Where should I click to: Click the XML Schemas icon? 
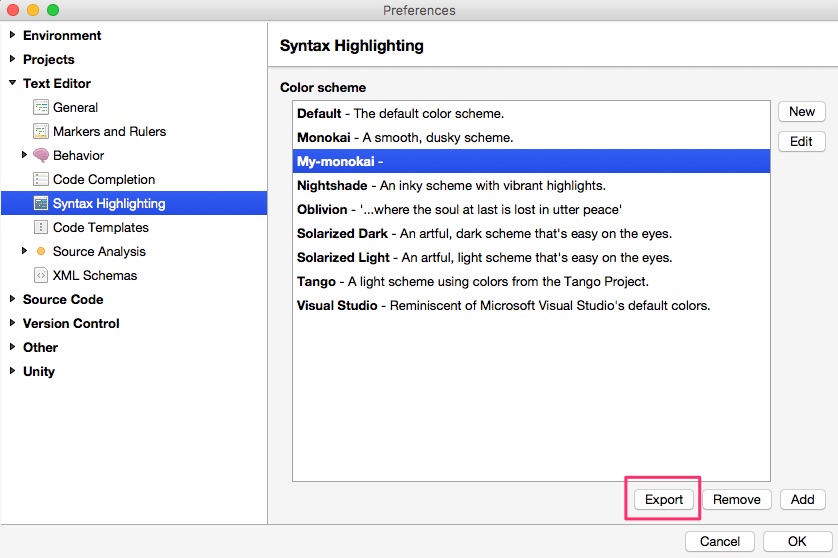point(41,275)
